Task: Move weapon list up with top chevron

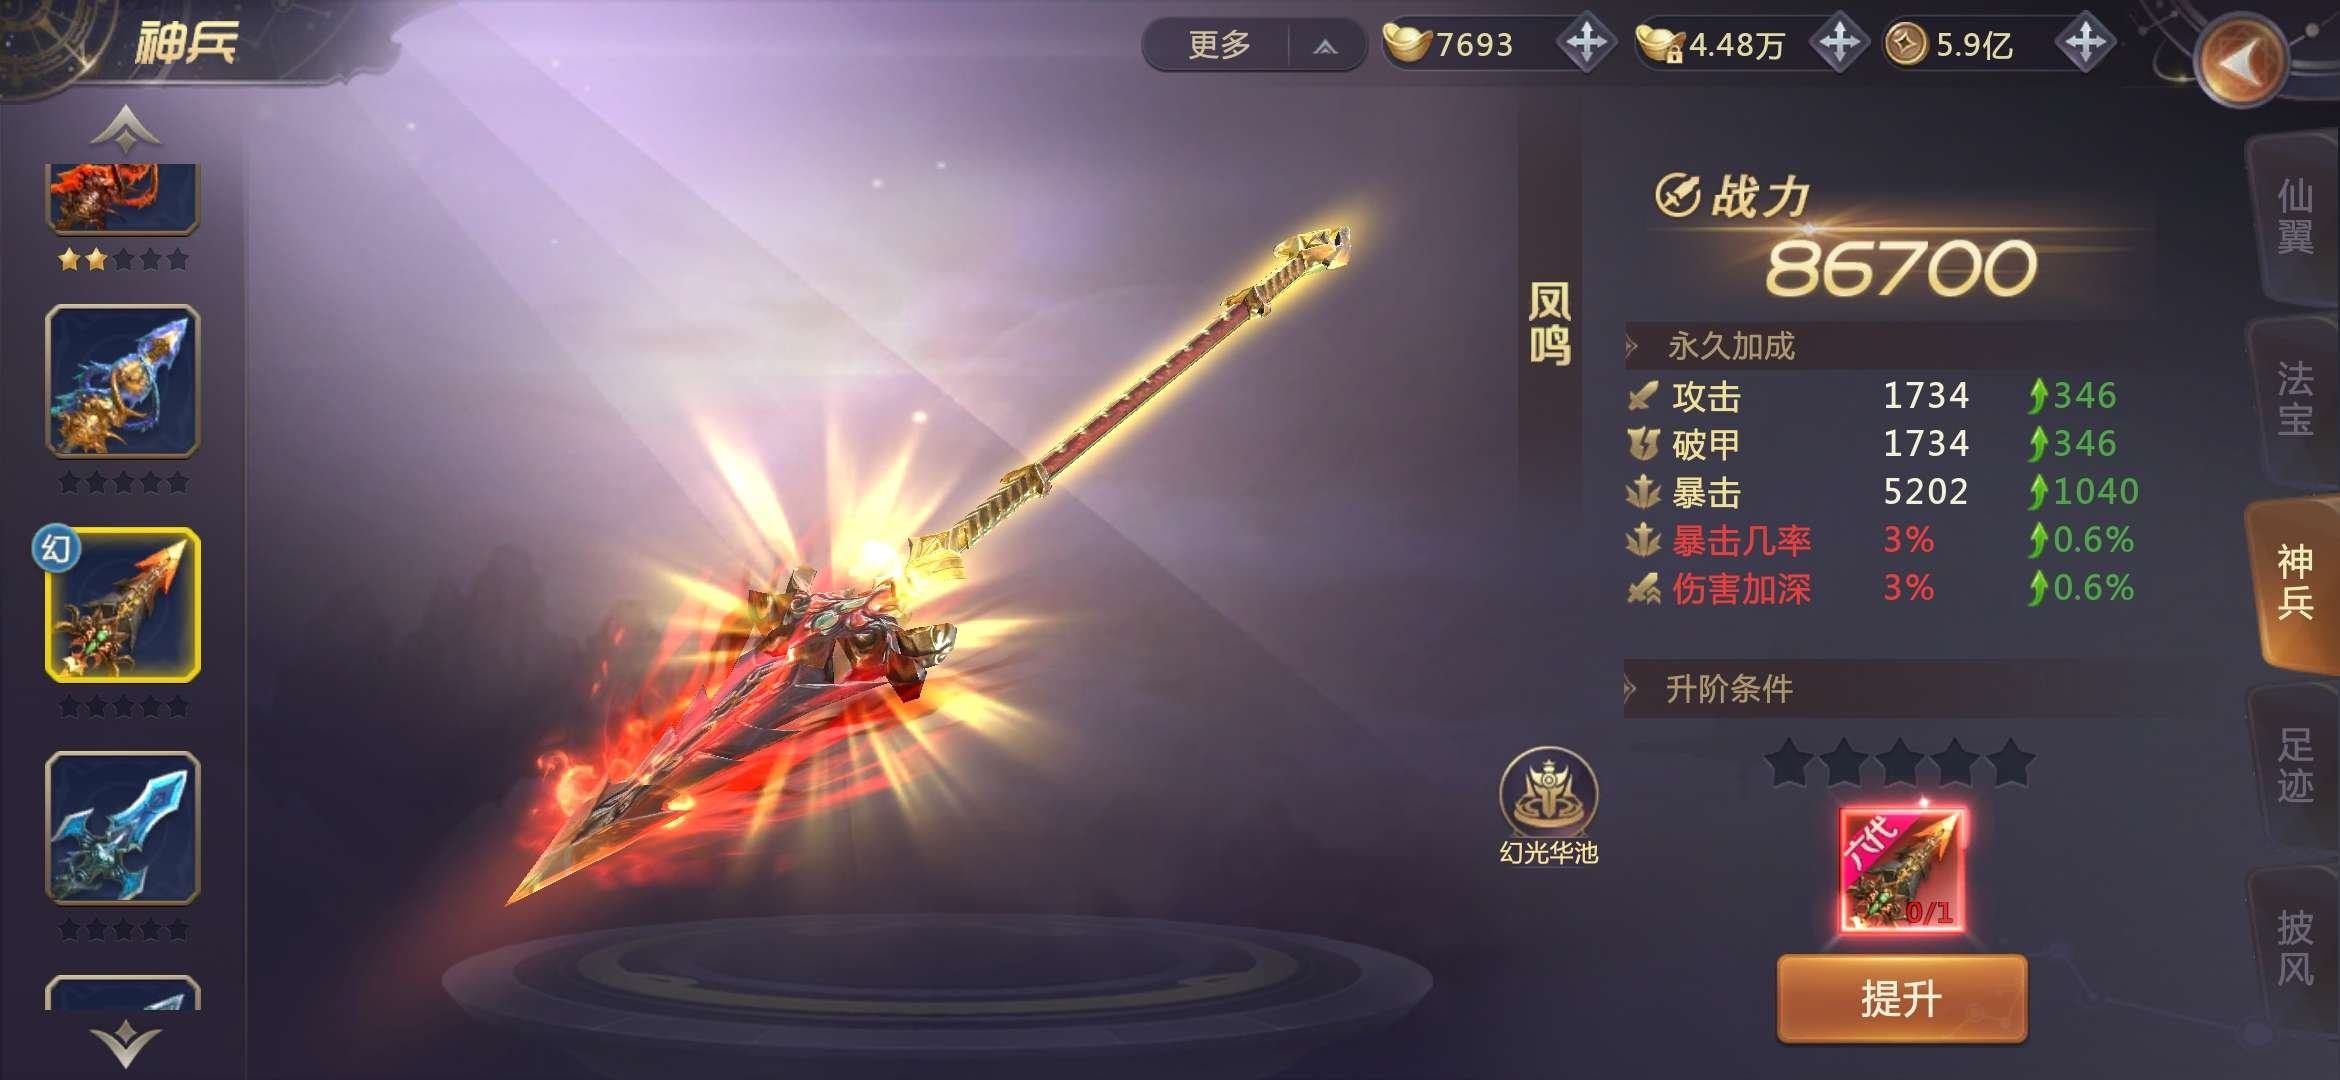Action: pyautogui.click(x=125, y=128)
